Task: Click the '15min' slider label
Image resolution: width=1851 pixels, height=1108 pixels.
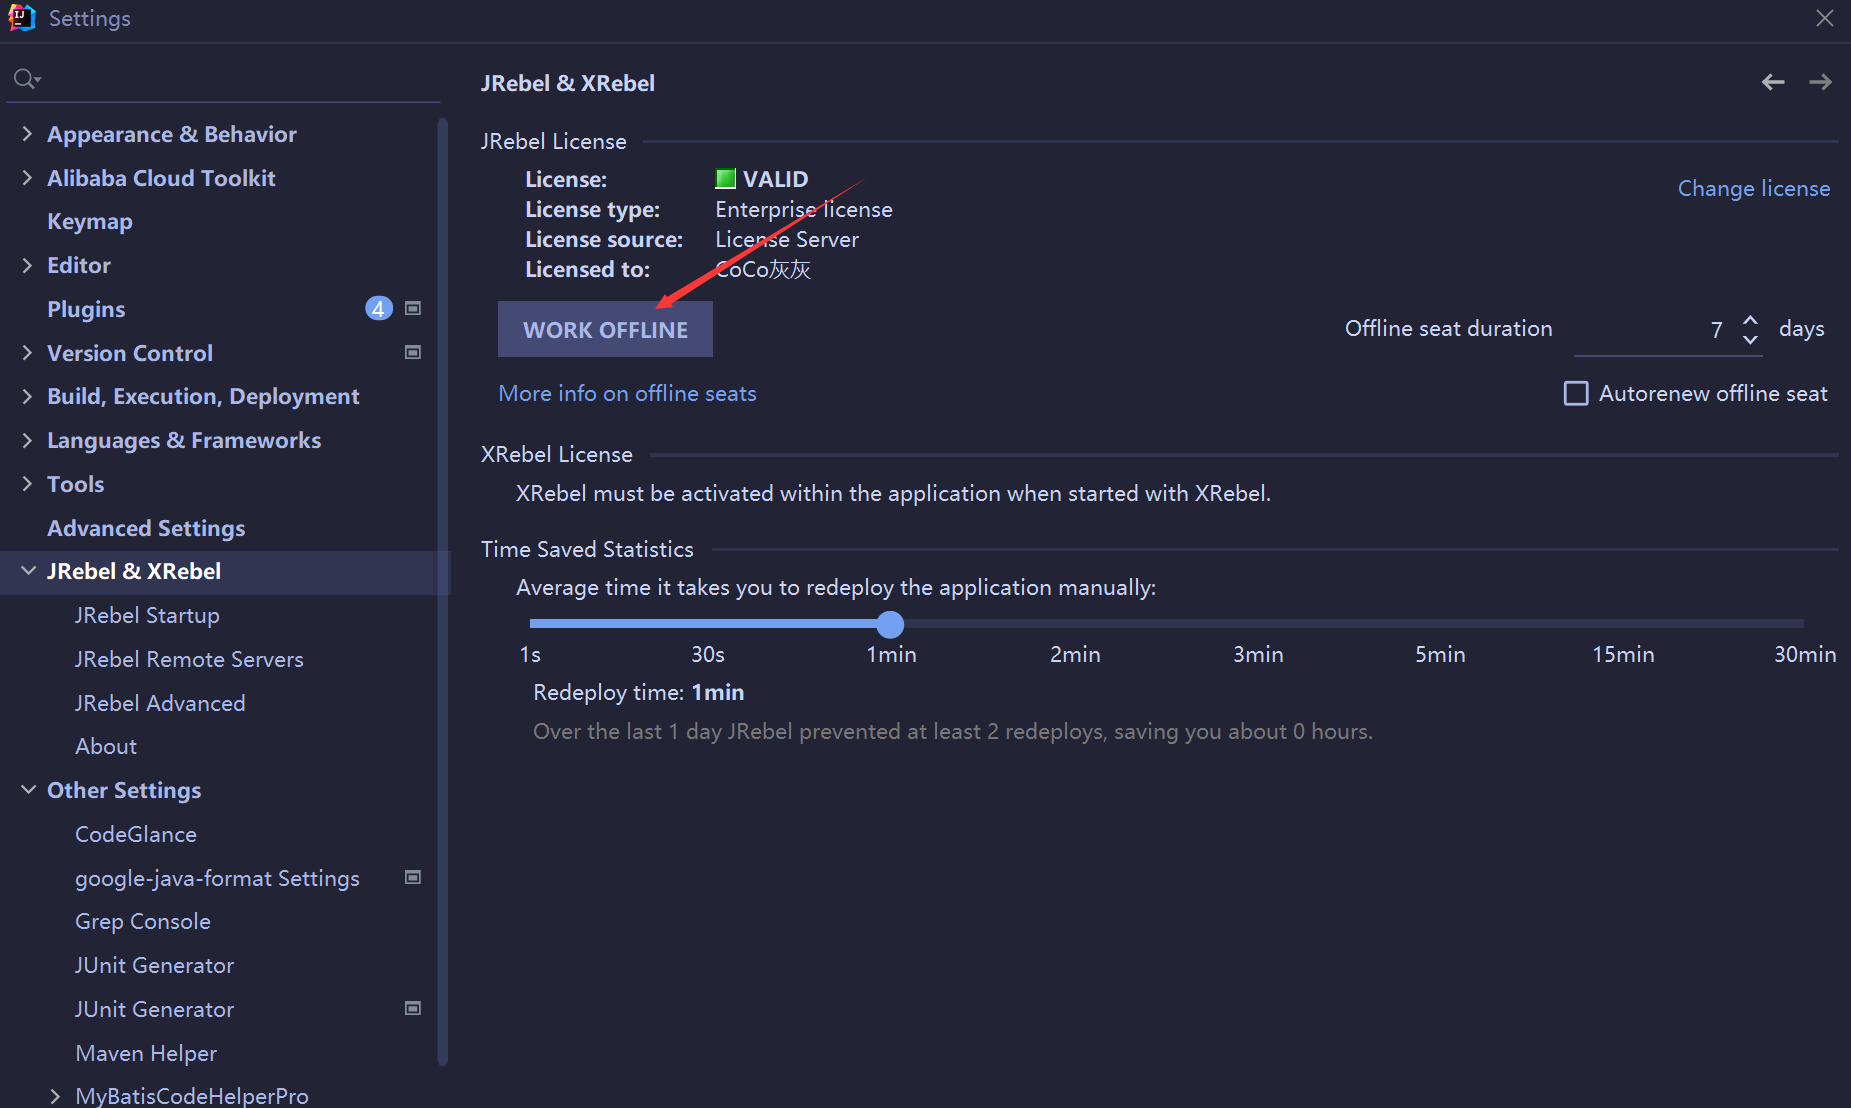Action: point(1623,654)
